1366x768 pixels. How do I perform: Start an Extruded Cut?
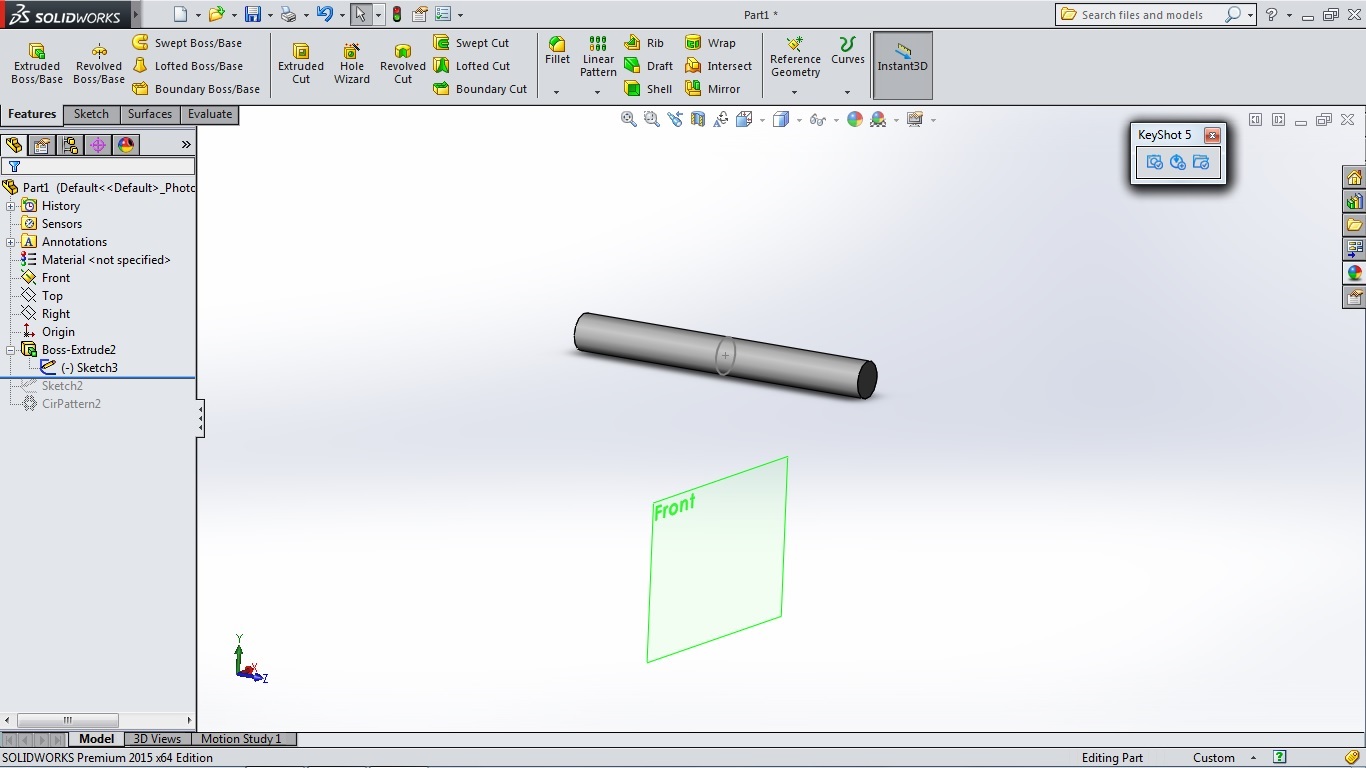(301, 64)
